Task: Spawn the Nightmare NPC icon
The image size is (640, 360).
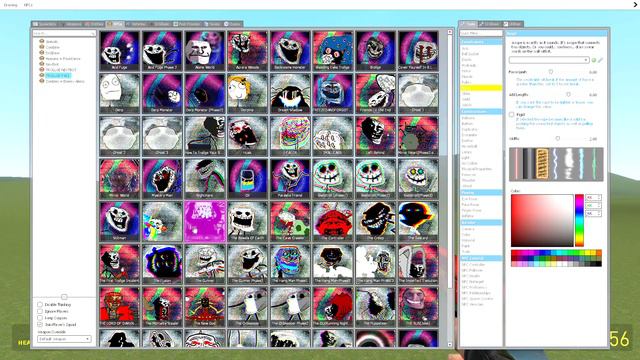Action: point(204,178)
